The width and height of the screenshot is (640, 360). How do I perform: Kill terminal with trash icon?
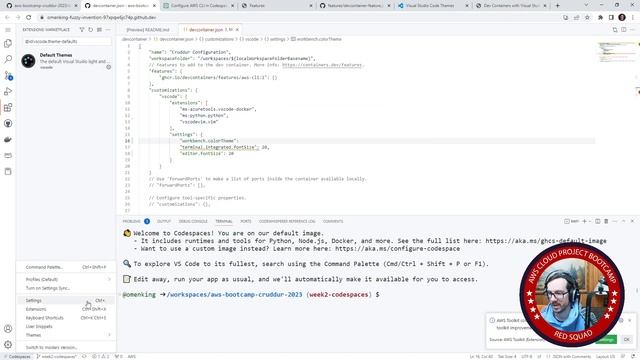pyautogui.click(x=606, y=221)
